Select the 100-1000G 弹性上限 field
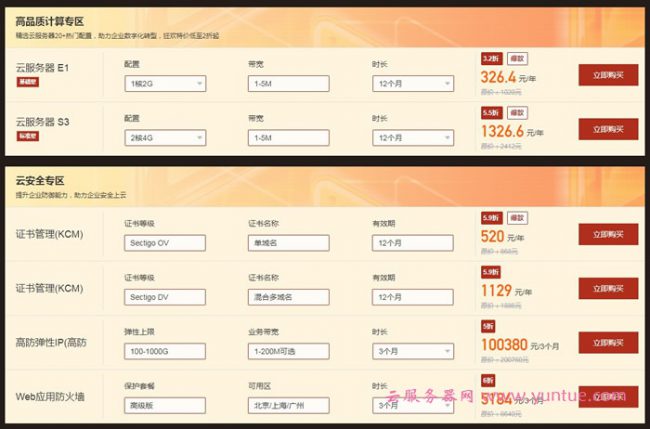Viewport: 650px width, 429px height. [x=165, y=352]
